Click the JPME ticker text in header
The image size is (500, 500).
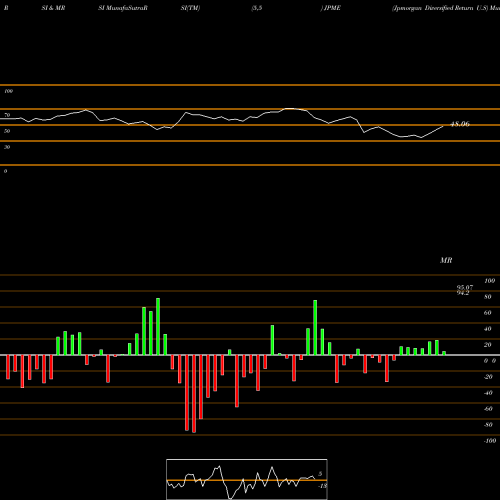[x=332, y=8]
